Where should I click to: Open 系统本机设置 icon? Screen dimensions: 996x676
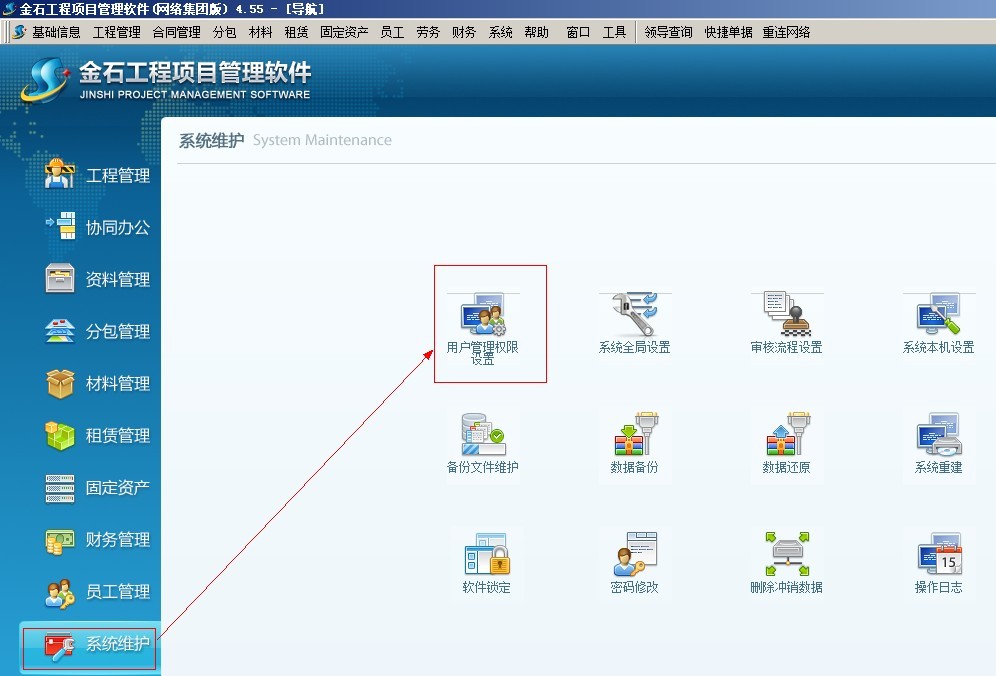tap(938, 315)
